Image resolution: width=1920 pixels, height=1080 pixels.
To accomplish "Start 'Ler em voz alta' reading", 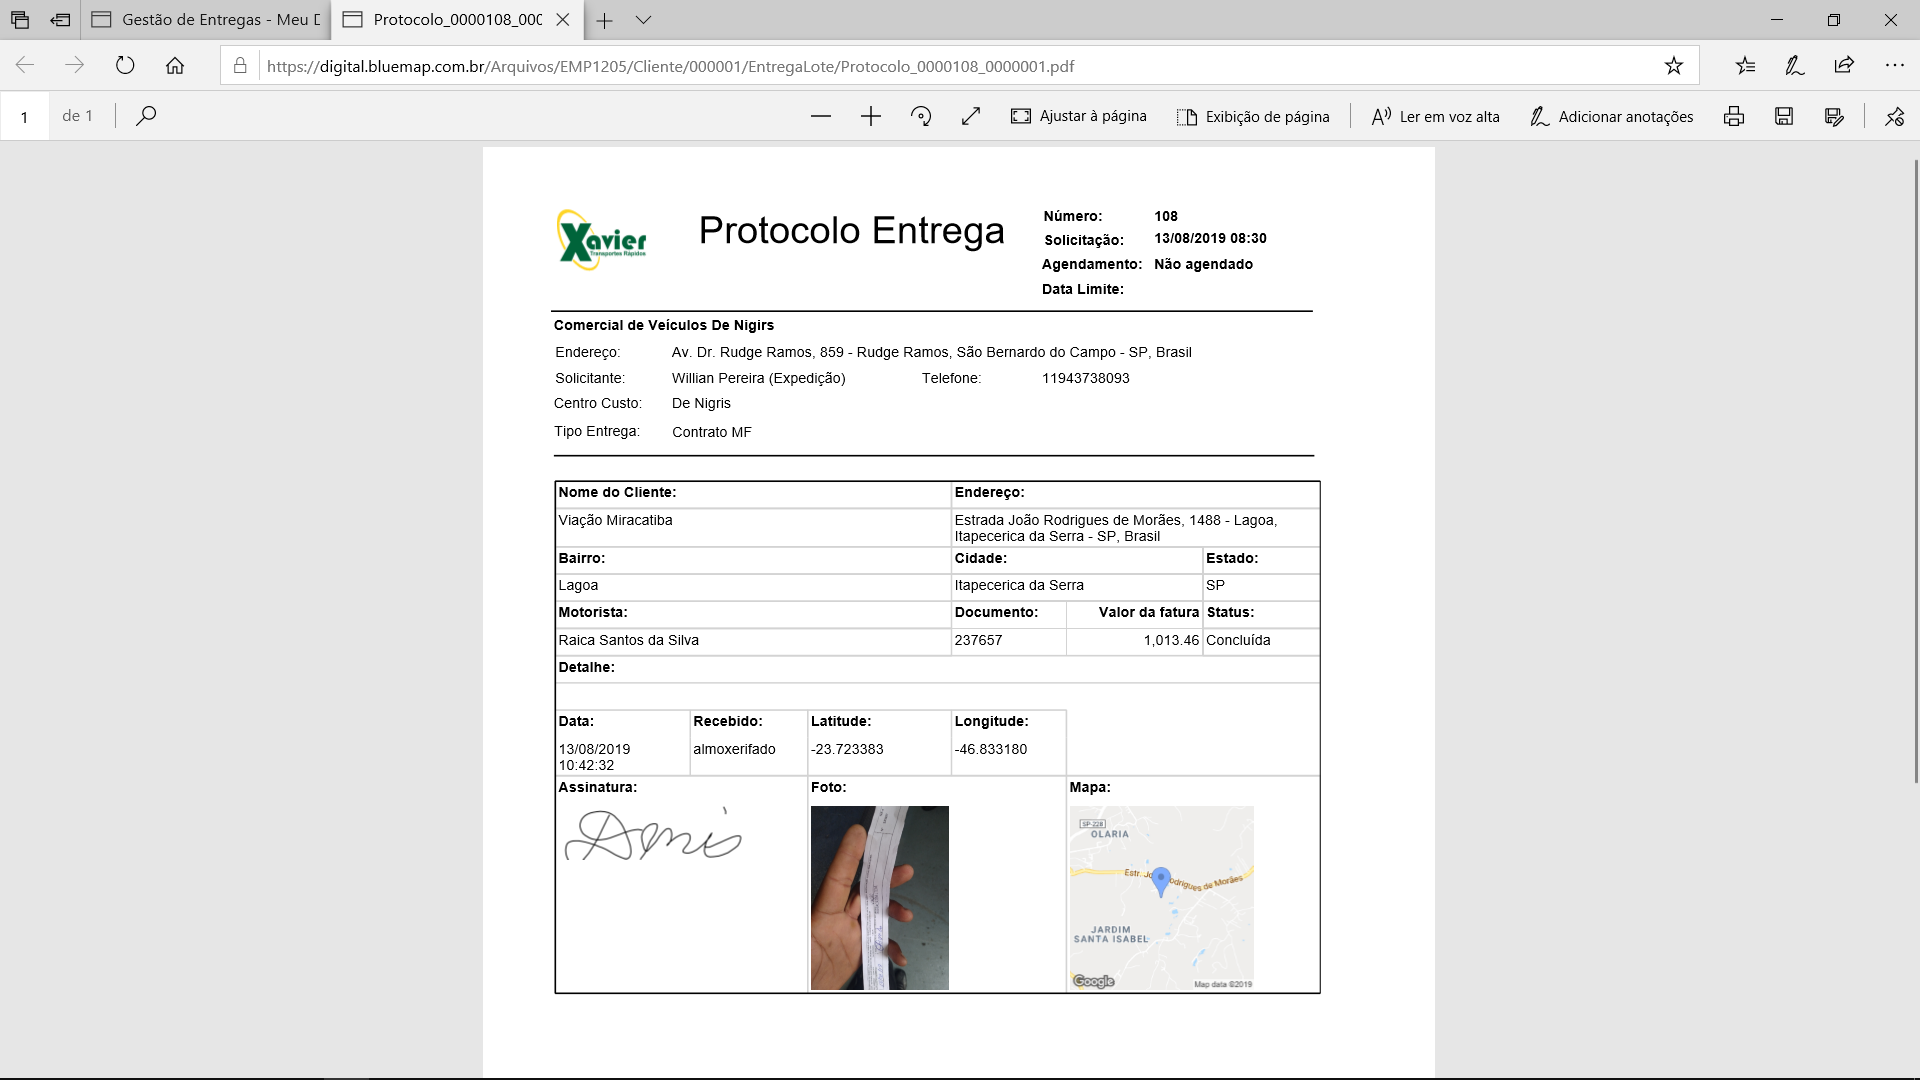I will [x=1434, y=116].
